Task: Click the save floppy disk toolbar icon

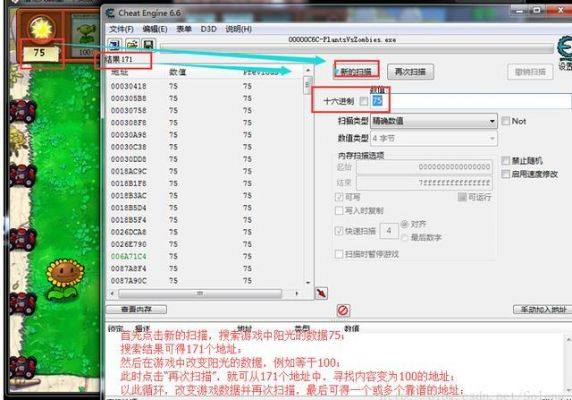Action: 148,45
